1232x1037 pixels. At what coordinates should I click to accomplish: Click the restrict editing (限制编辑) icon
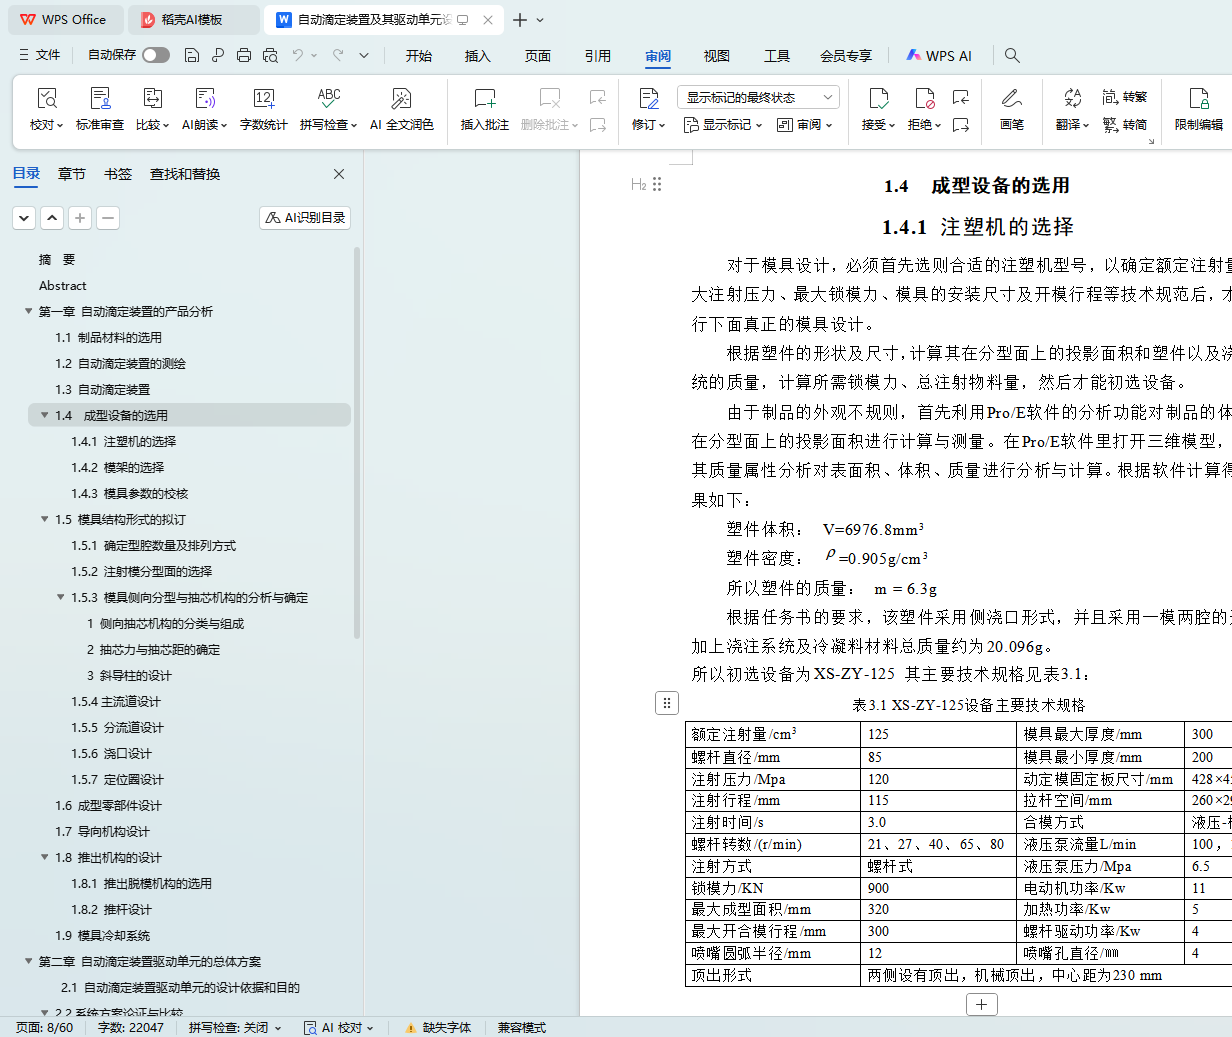pyautogui.click(x=1198, y=99)
